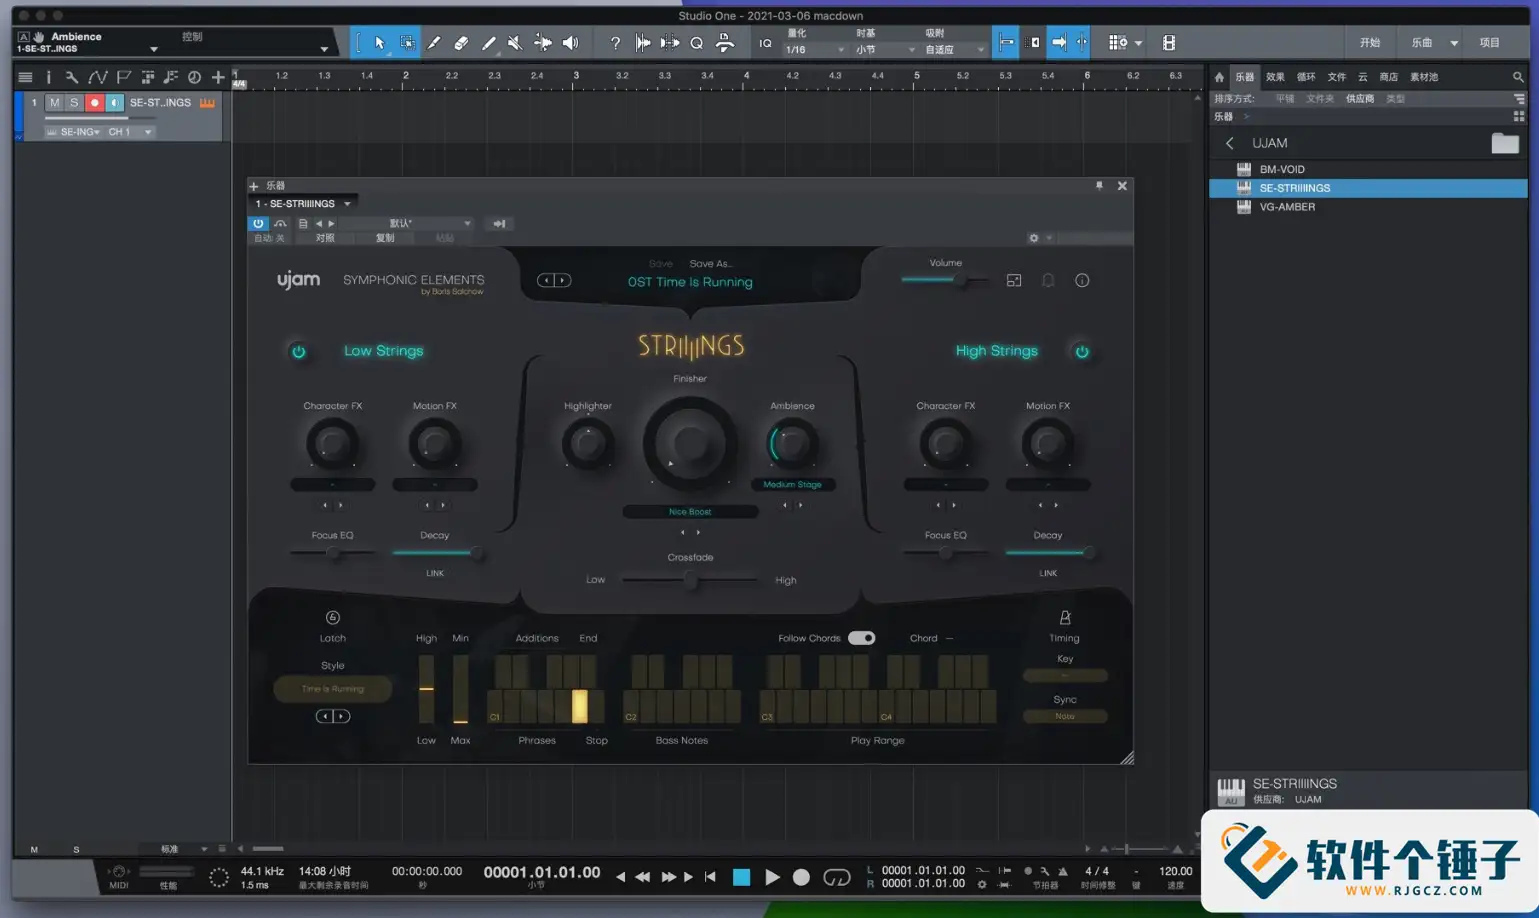Expand the 1 - SE-STRIIIINGS instrument selector
Image resolution: width=1539 pixels, height=918 pixels.
pyautogui.click(x=303, y=204)
